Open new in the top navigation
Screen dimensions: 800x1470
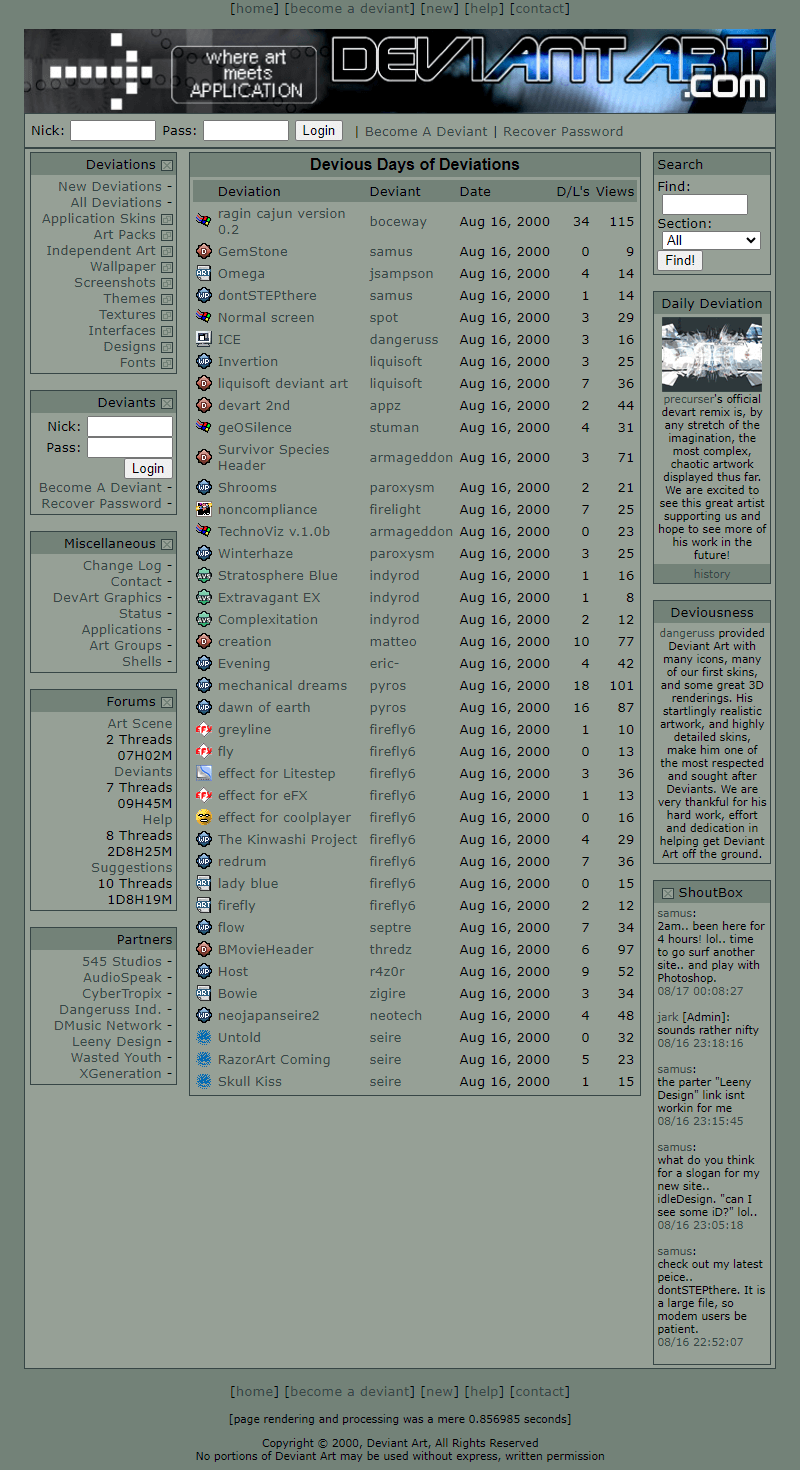[x=440, y=8]
